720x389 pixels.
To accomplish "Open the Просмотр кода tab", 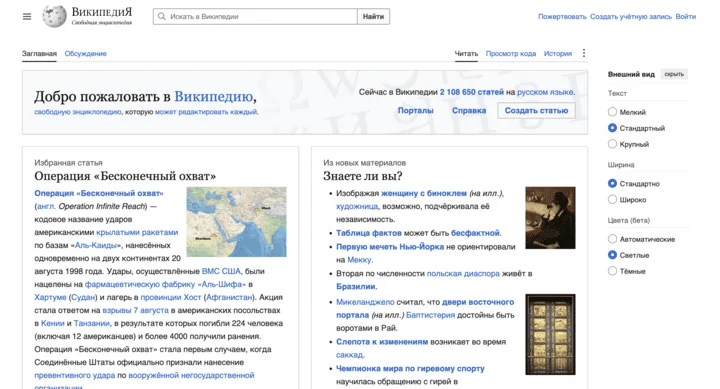I will pyautogui.click(x=511, y=53).
